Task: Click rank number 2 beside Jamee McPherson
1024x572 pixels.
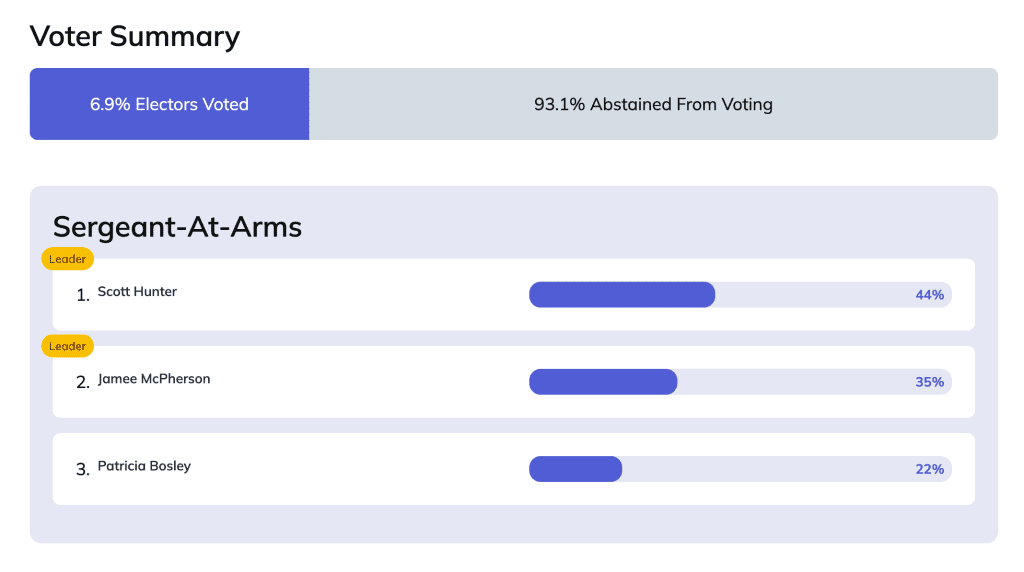Action: pyautogui.click(x=82, y=382)
